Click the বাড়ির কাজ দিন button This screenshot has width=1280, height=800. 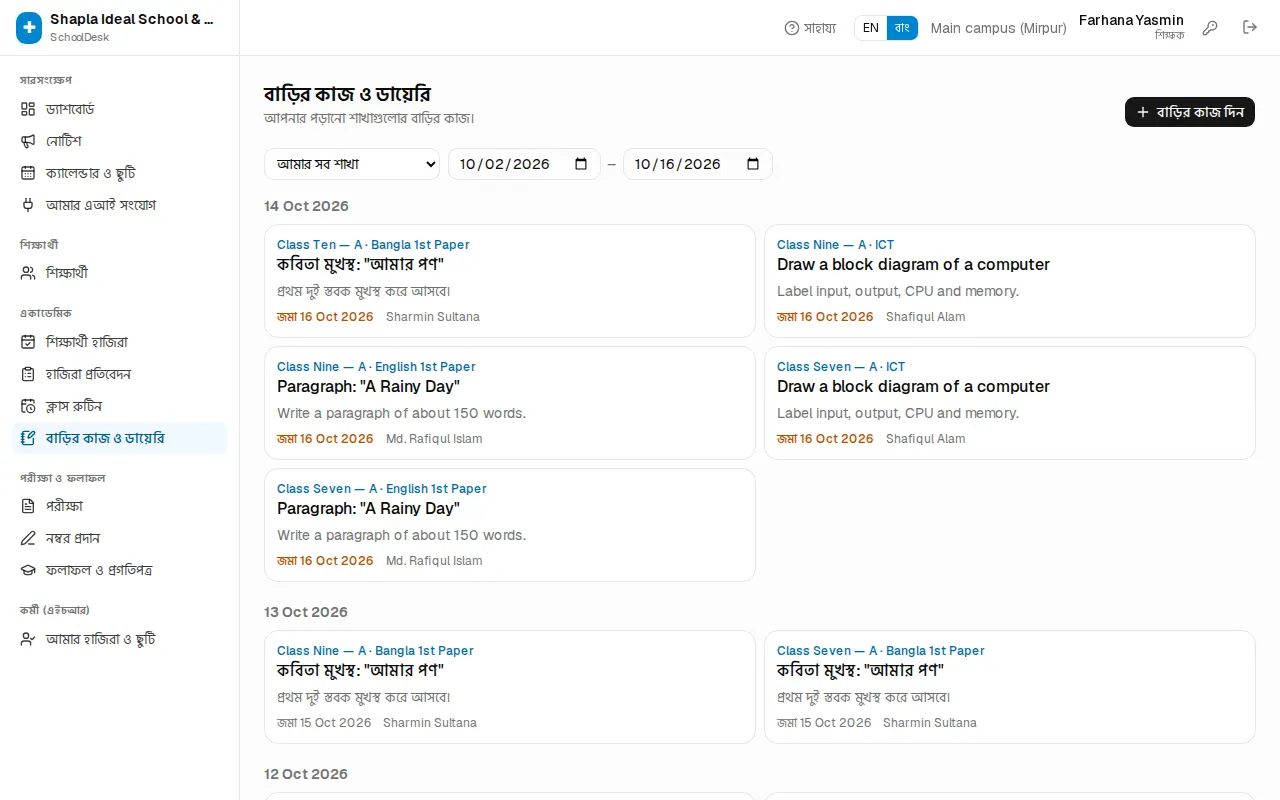click(1190, 112)
